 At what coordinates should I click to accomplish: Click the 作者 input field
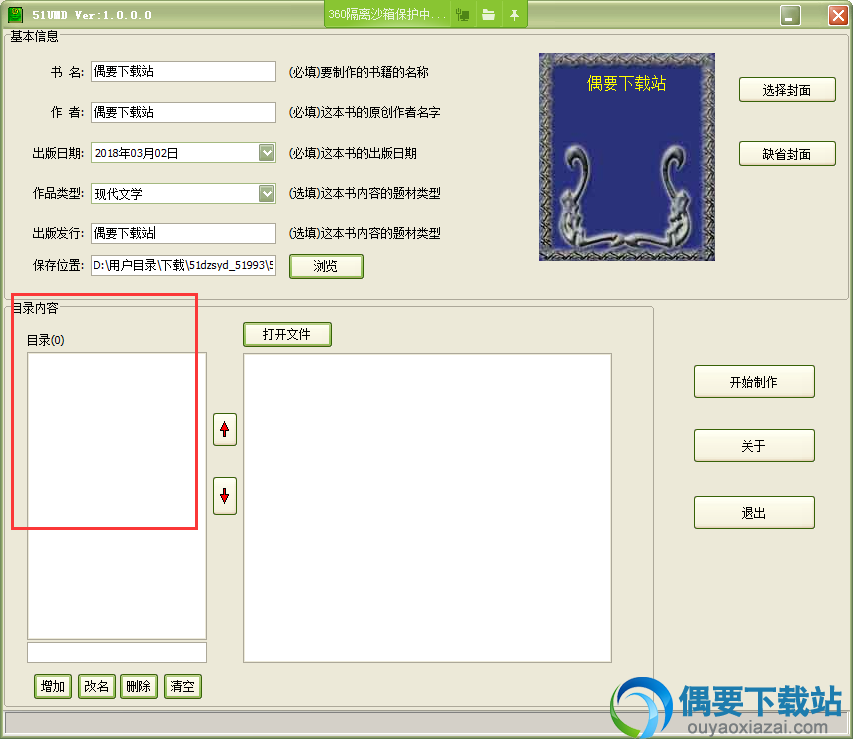coord(183,112)
